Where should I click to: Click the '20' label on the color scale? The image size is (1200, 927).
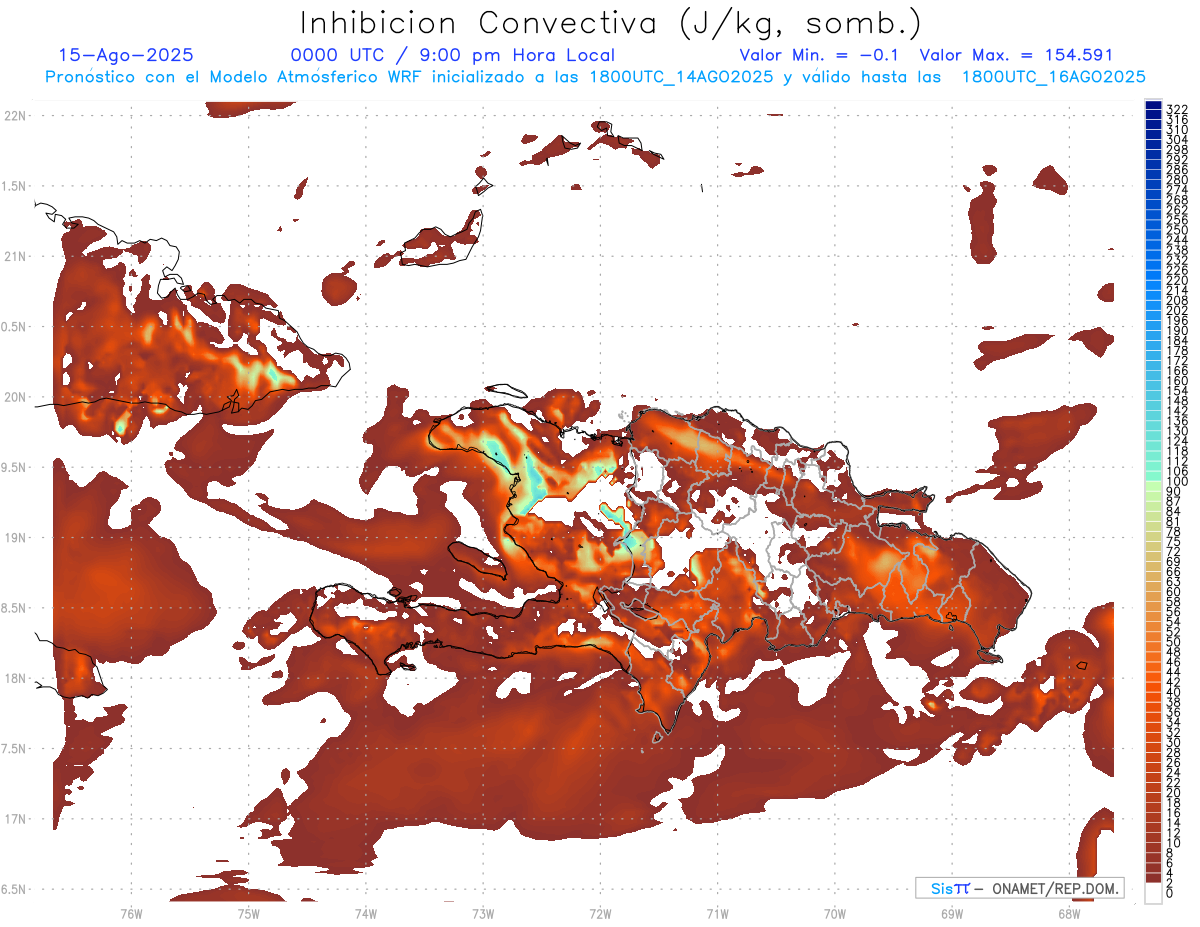(x=1173, y=793)
